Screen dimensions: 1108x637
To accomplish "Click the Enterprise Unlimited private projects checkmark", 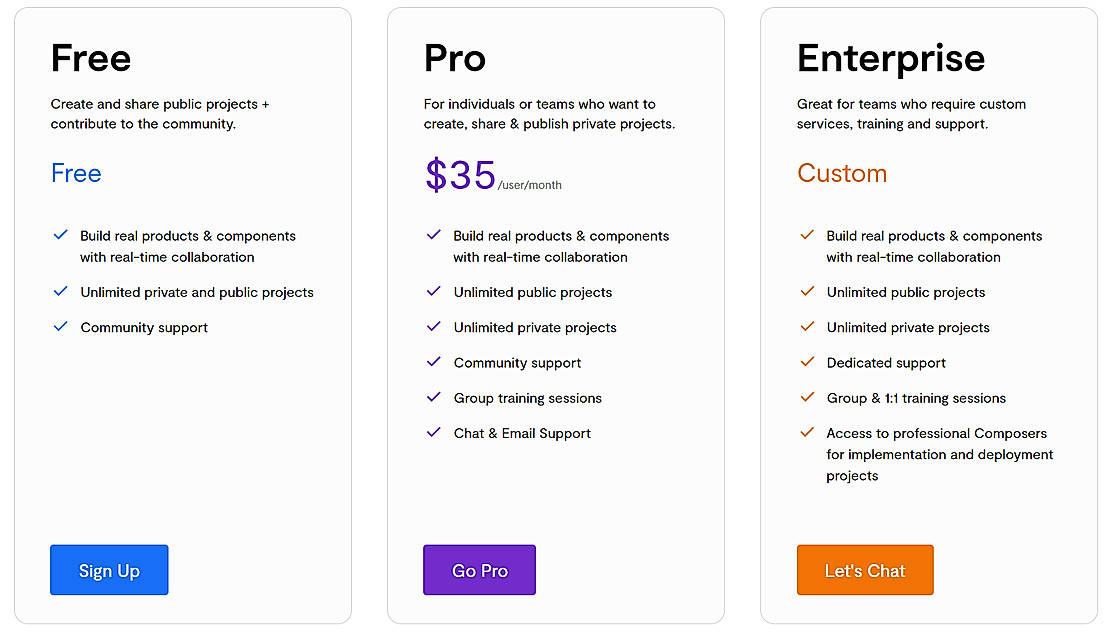I will point(807,326).
